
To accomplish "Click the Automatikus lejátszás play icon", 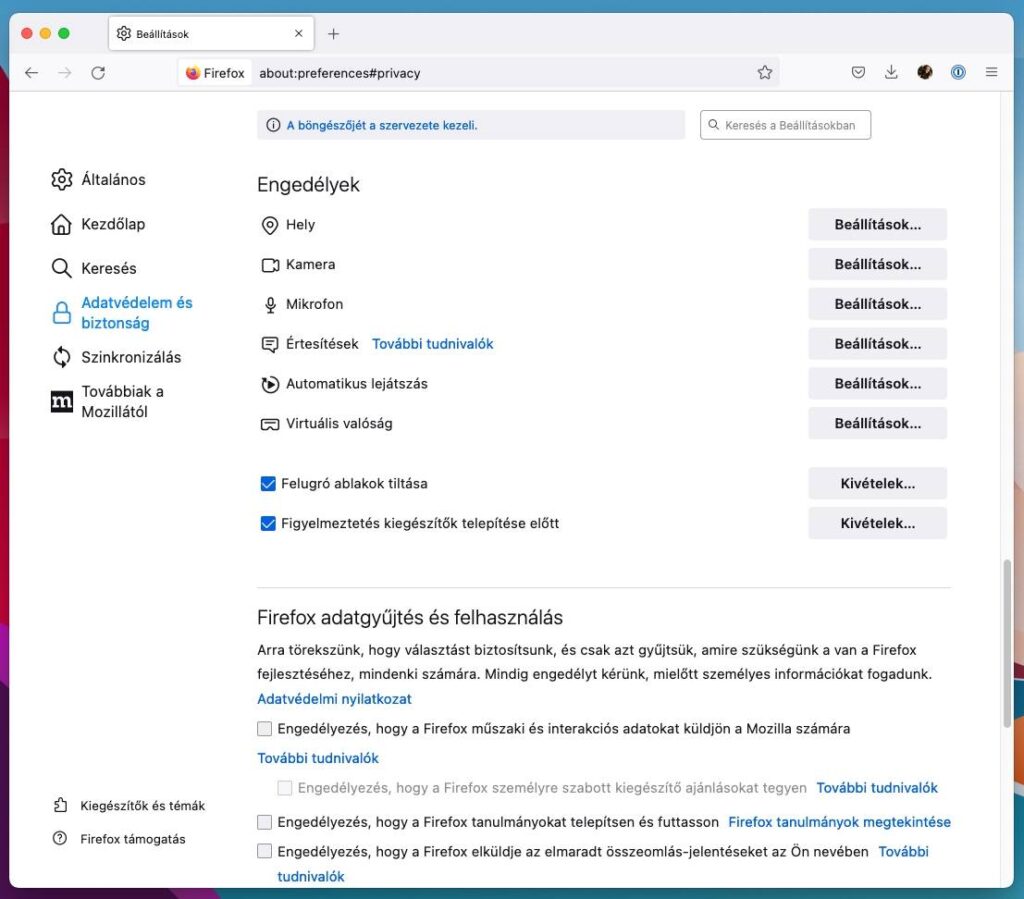I will 270,385.
